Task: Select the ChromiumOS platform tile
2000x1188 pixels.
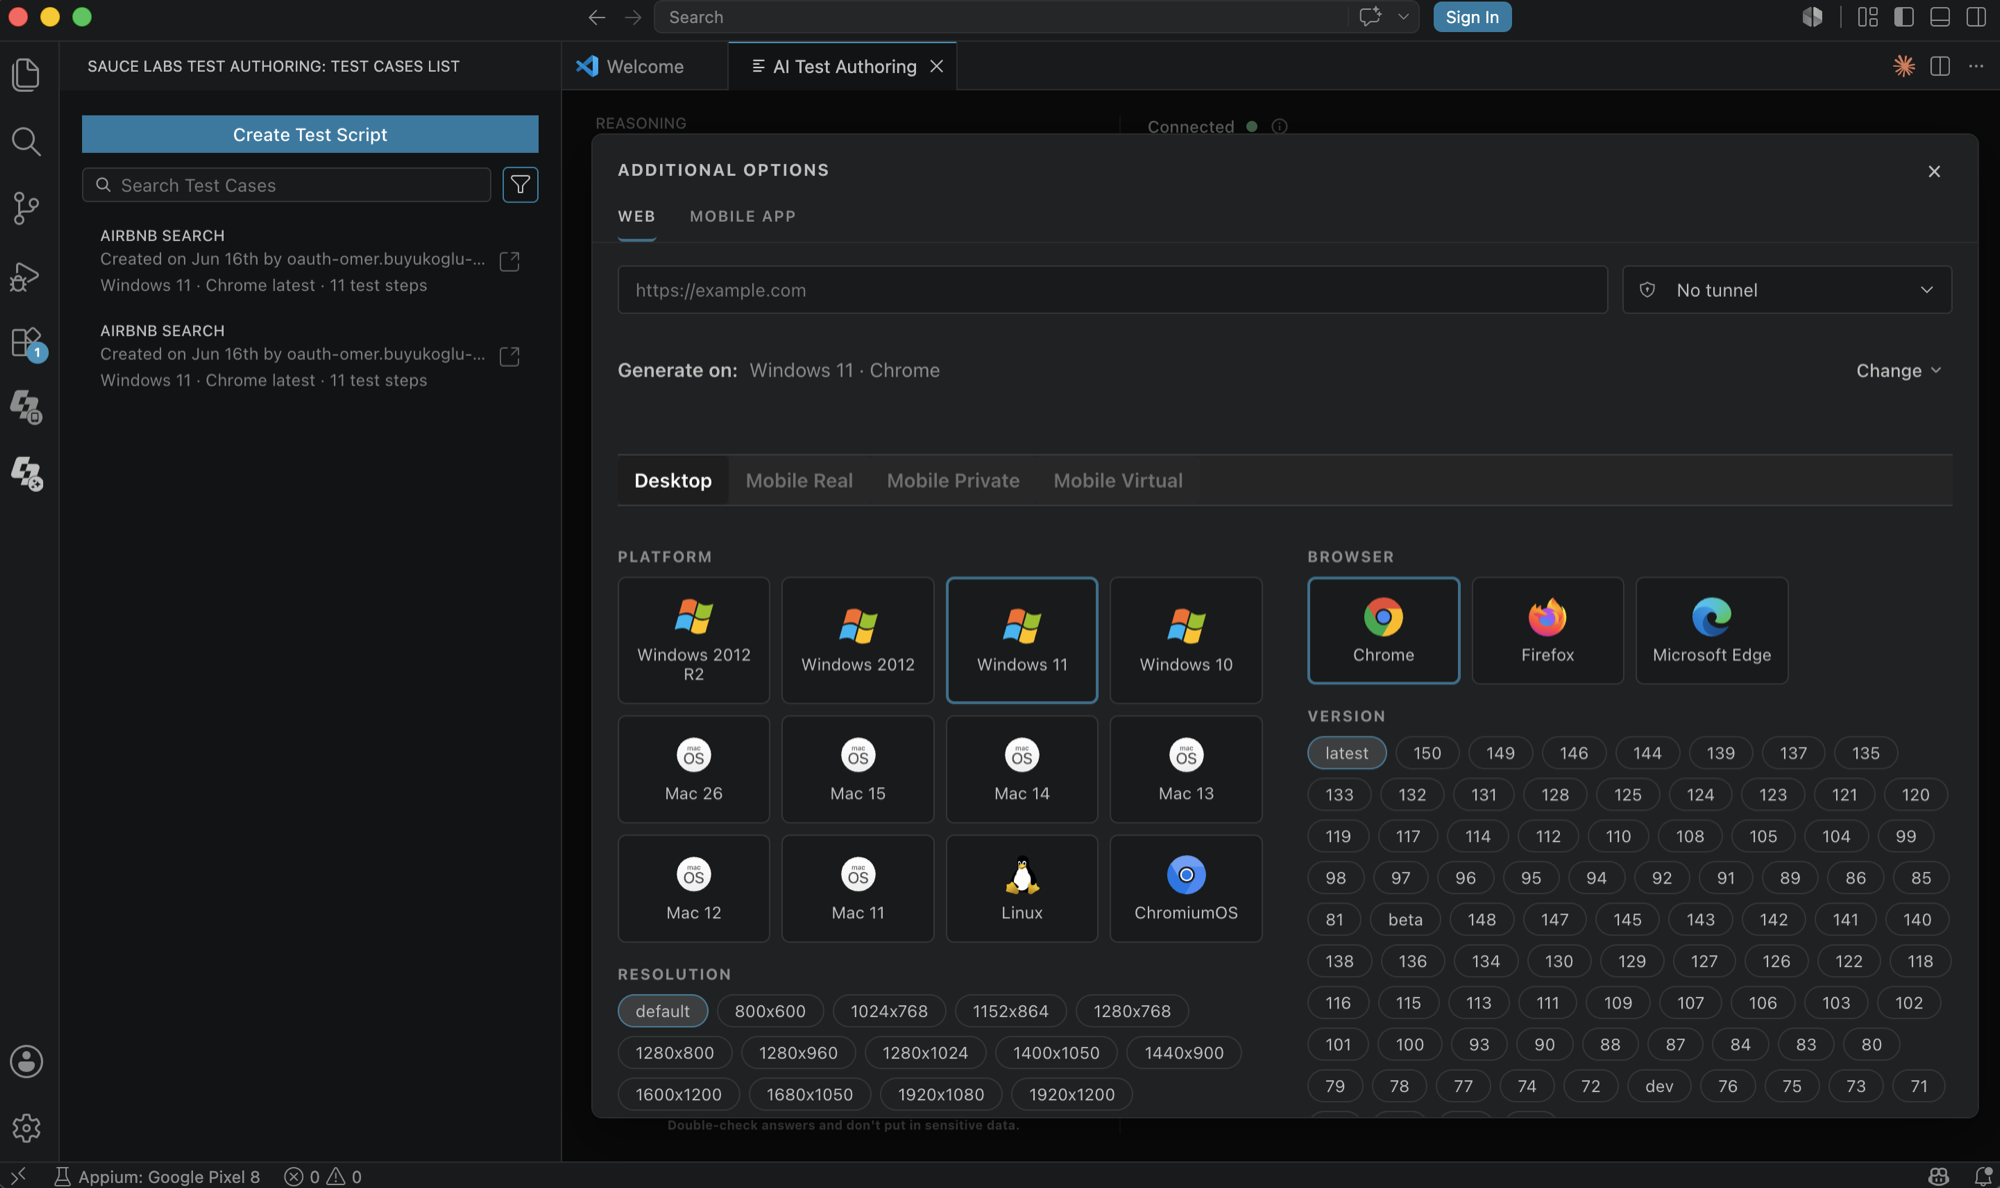Action: point(1186,888)
